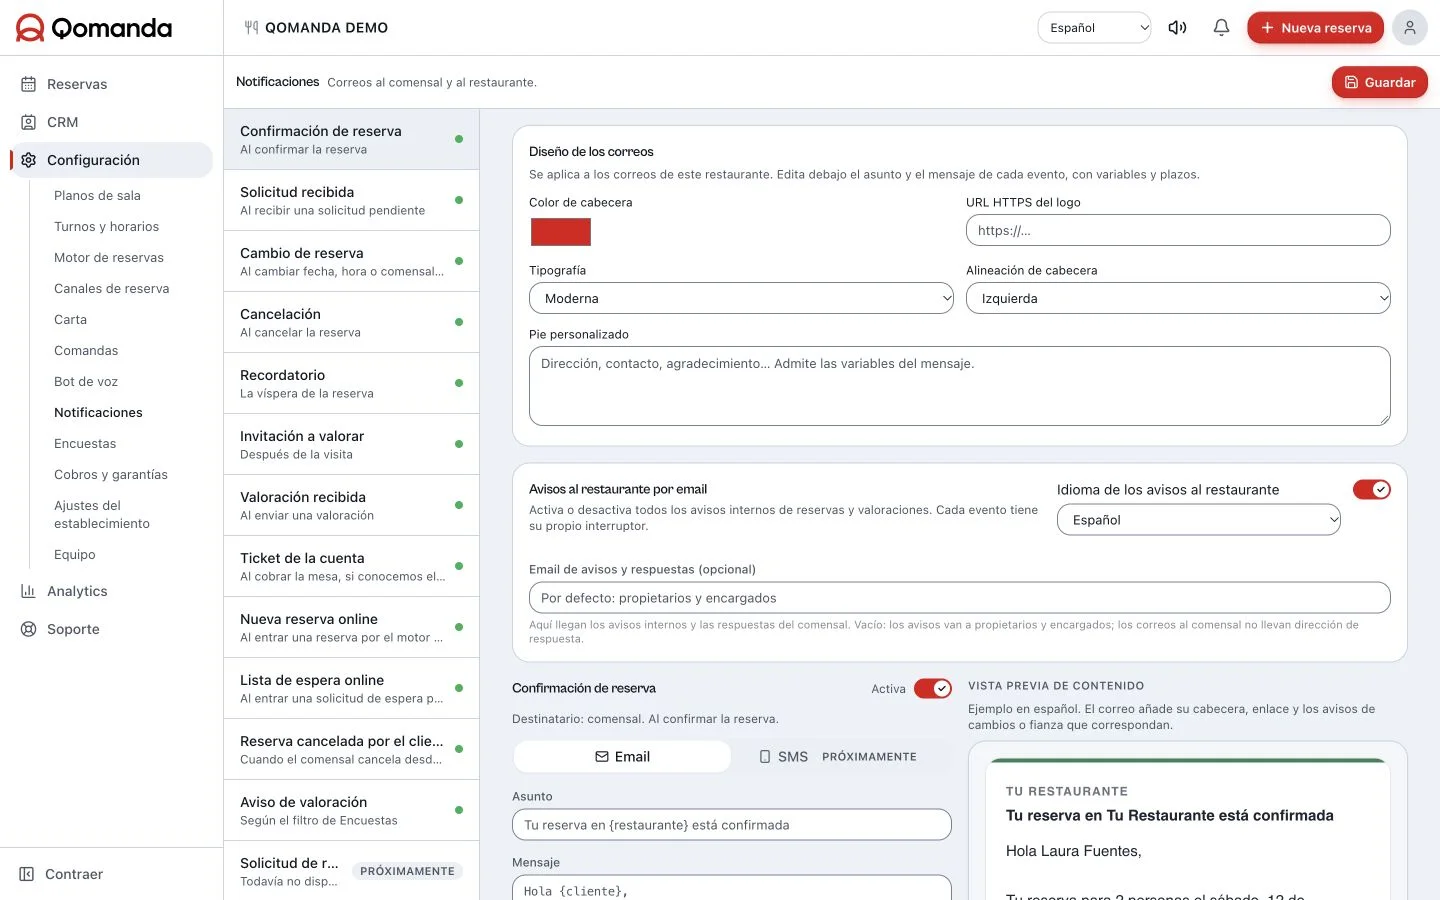Click the Guardar button

tap(1380, 82)
